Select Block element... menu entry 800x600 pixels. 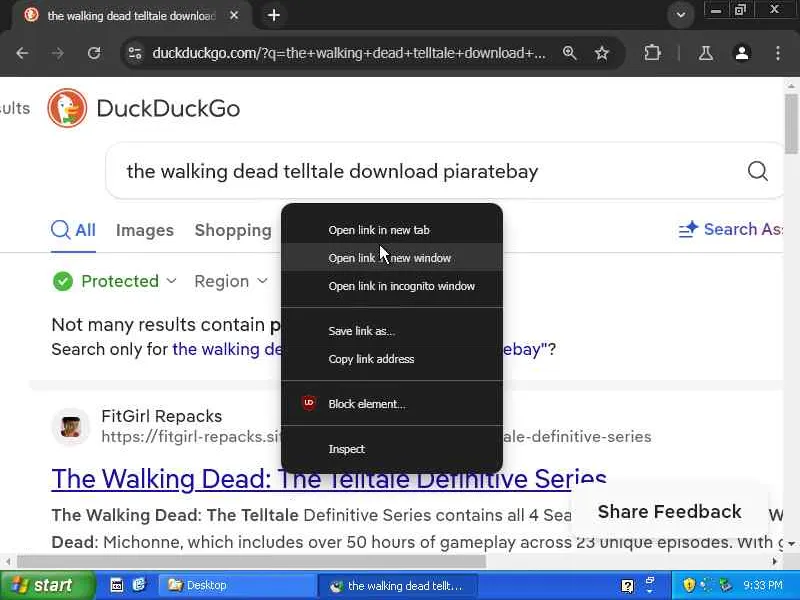coord(392,404)
